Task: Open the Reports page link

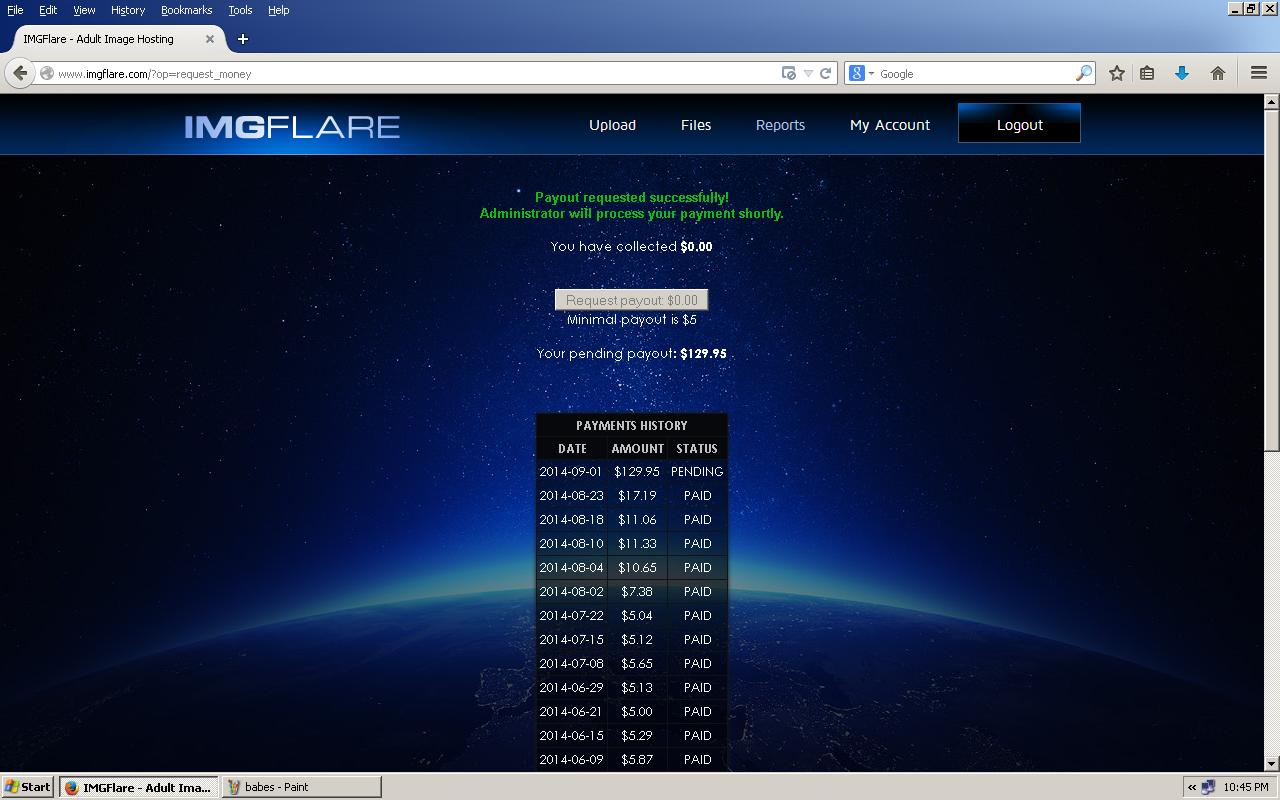Action: tap(780, 125)
